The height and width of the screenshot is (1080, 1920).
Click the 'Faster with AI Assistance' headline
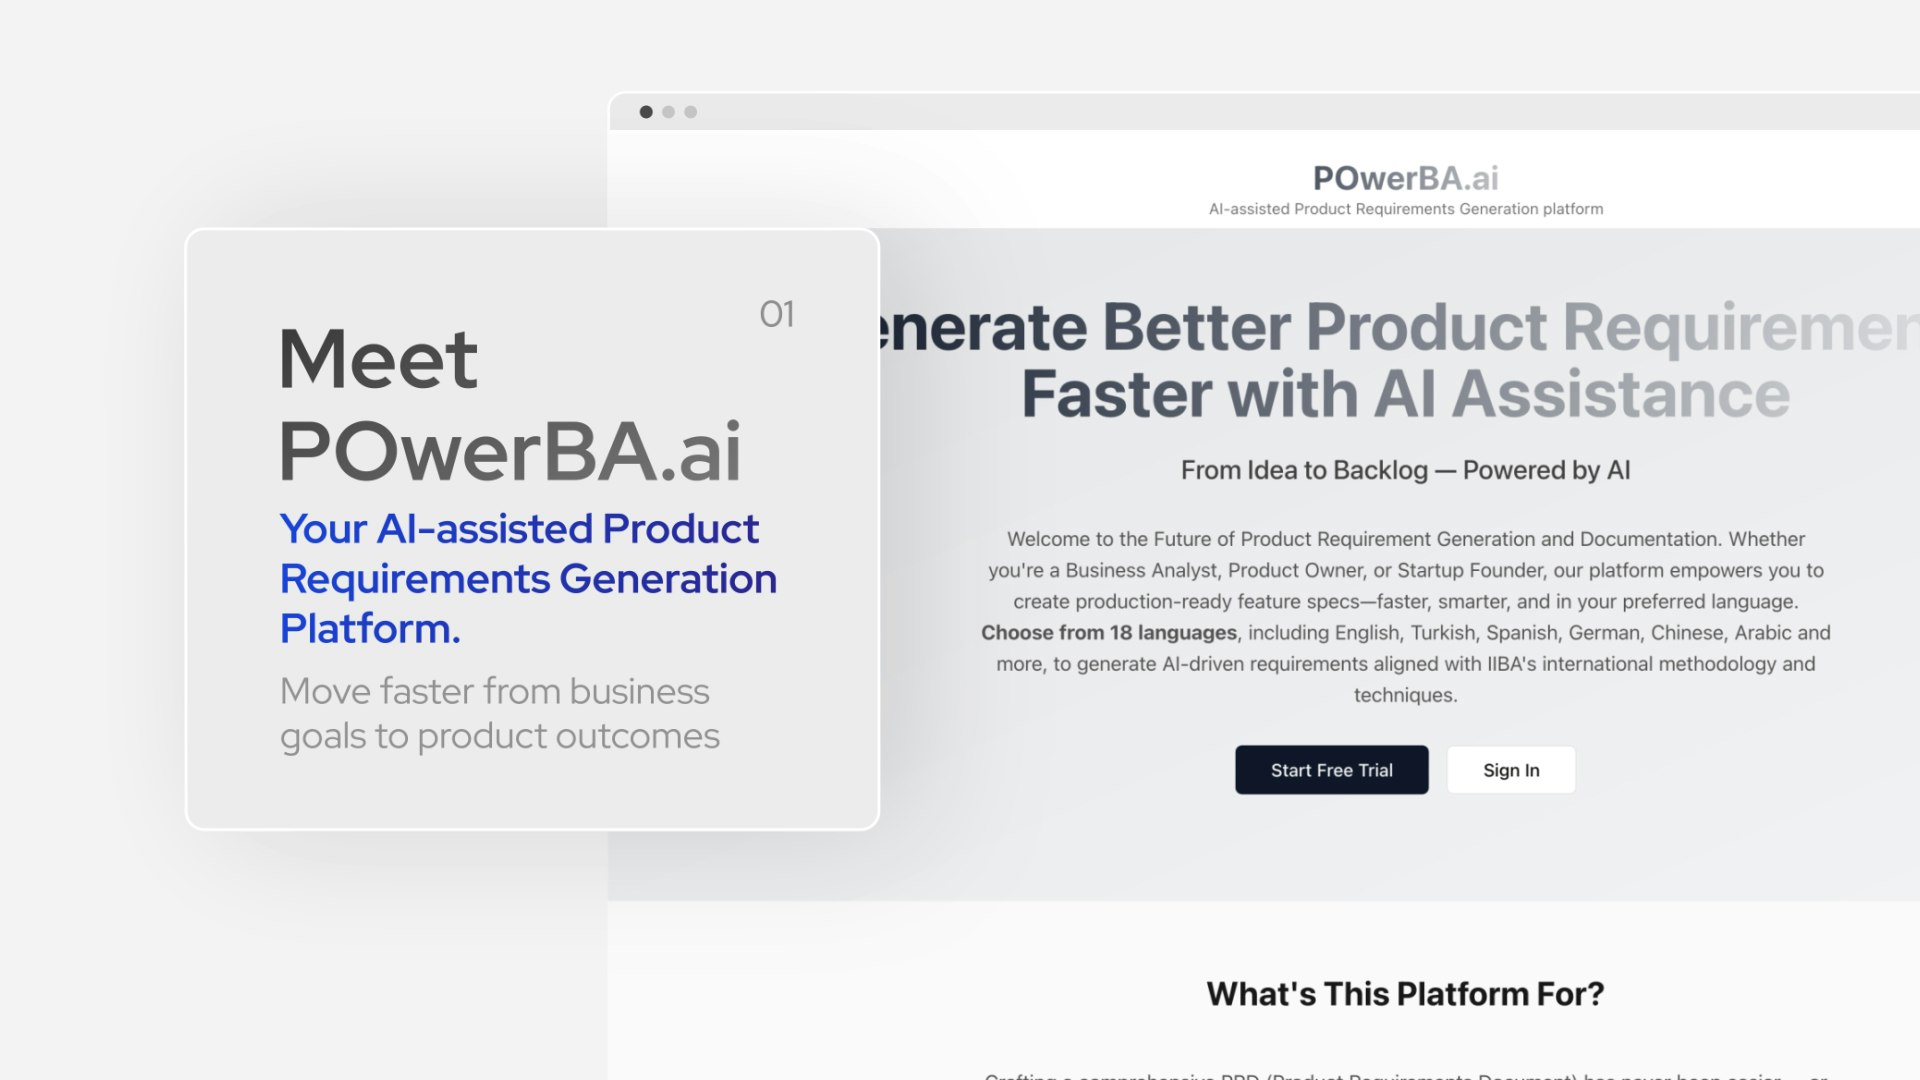coord(1405,394)
